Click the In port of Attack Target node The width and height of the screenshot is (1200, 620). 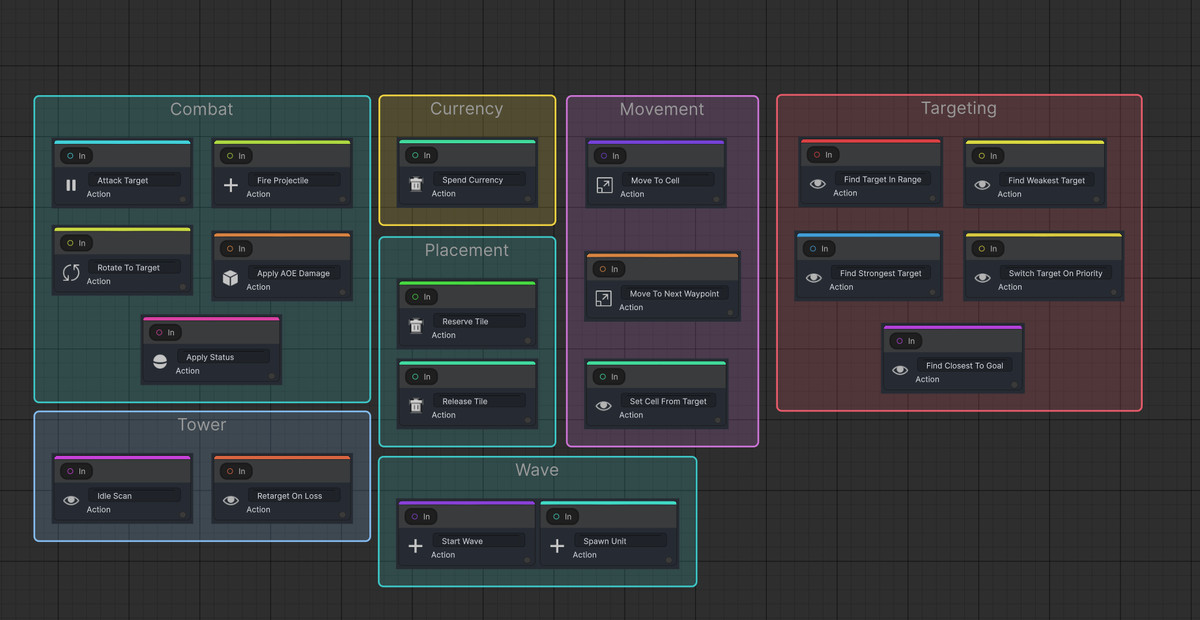(x=75, y=156)
